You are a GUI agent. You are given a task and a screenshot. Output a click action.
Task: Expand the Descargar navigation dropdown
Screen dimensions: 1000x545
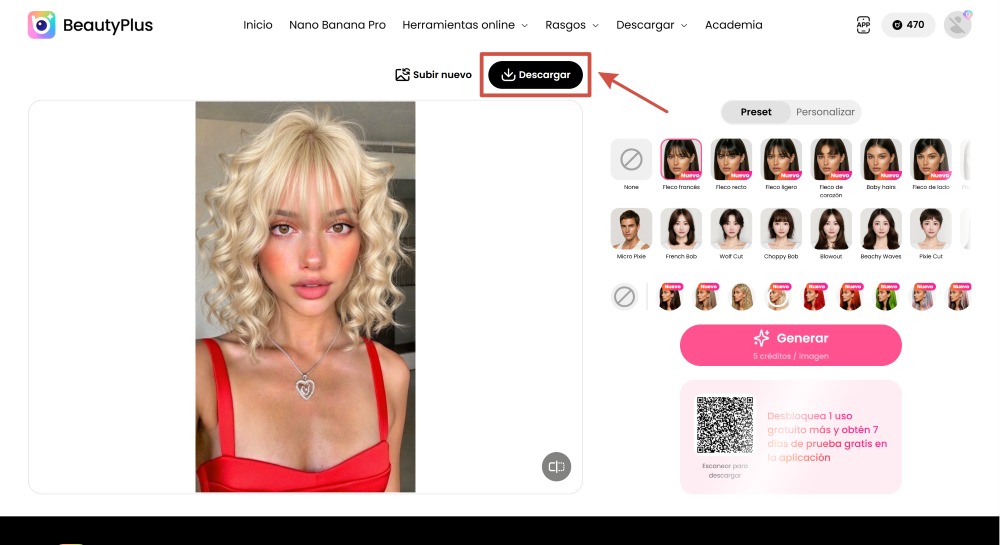[x=652, y=25]
